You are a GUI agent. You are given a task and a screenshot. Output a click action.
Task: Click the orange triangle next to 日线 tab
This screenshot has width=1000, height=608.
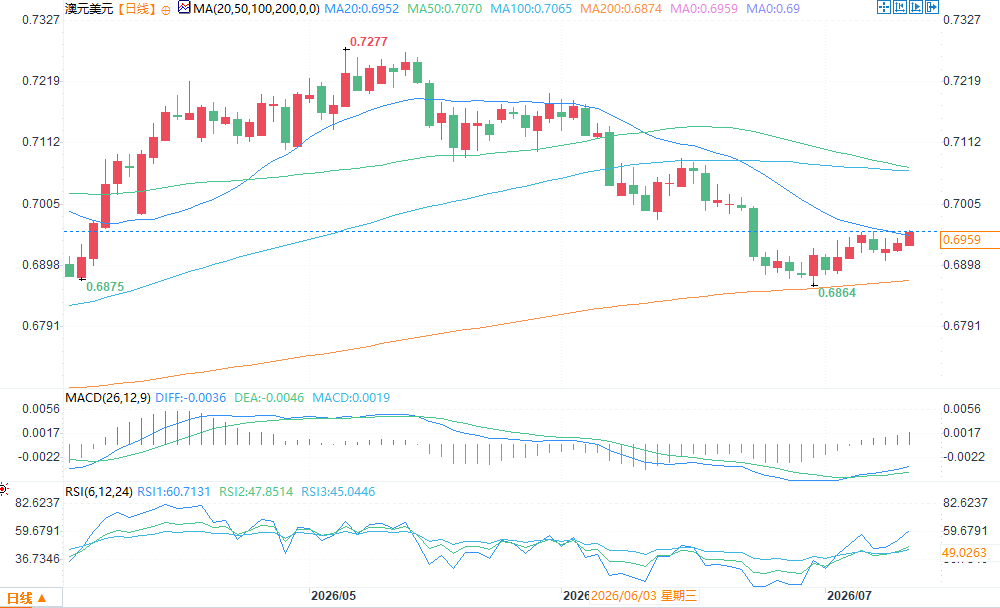tap(42, 598)
